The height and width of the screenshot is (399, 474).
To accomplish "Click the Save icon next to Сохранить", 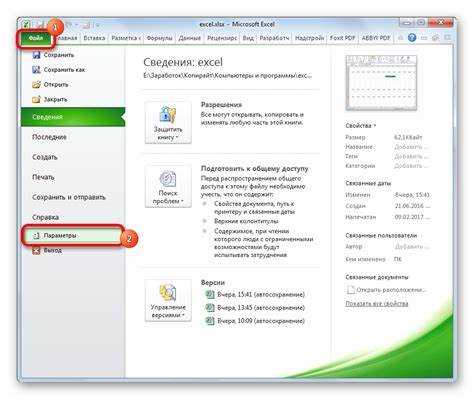I will point(36,55).
